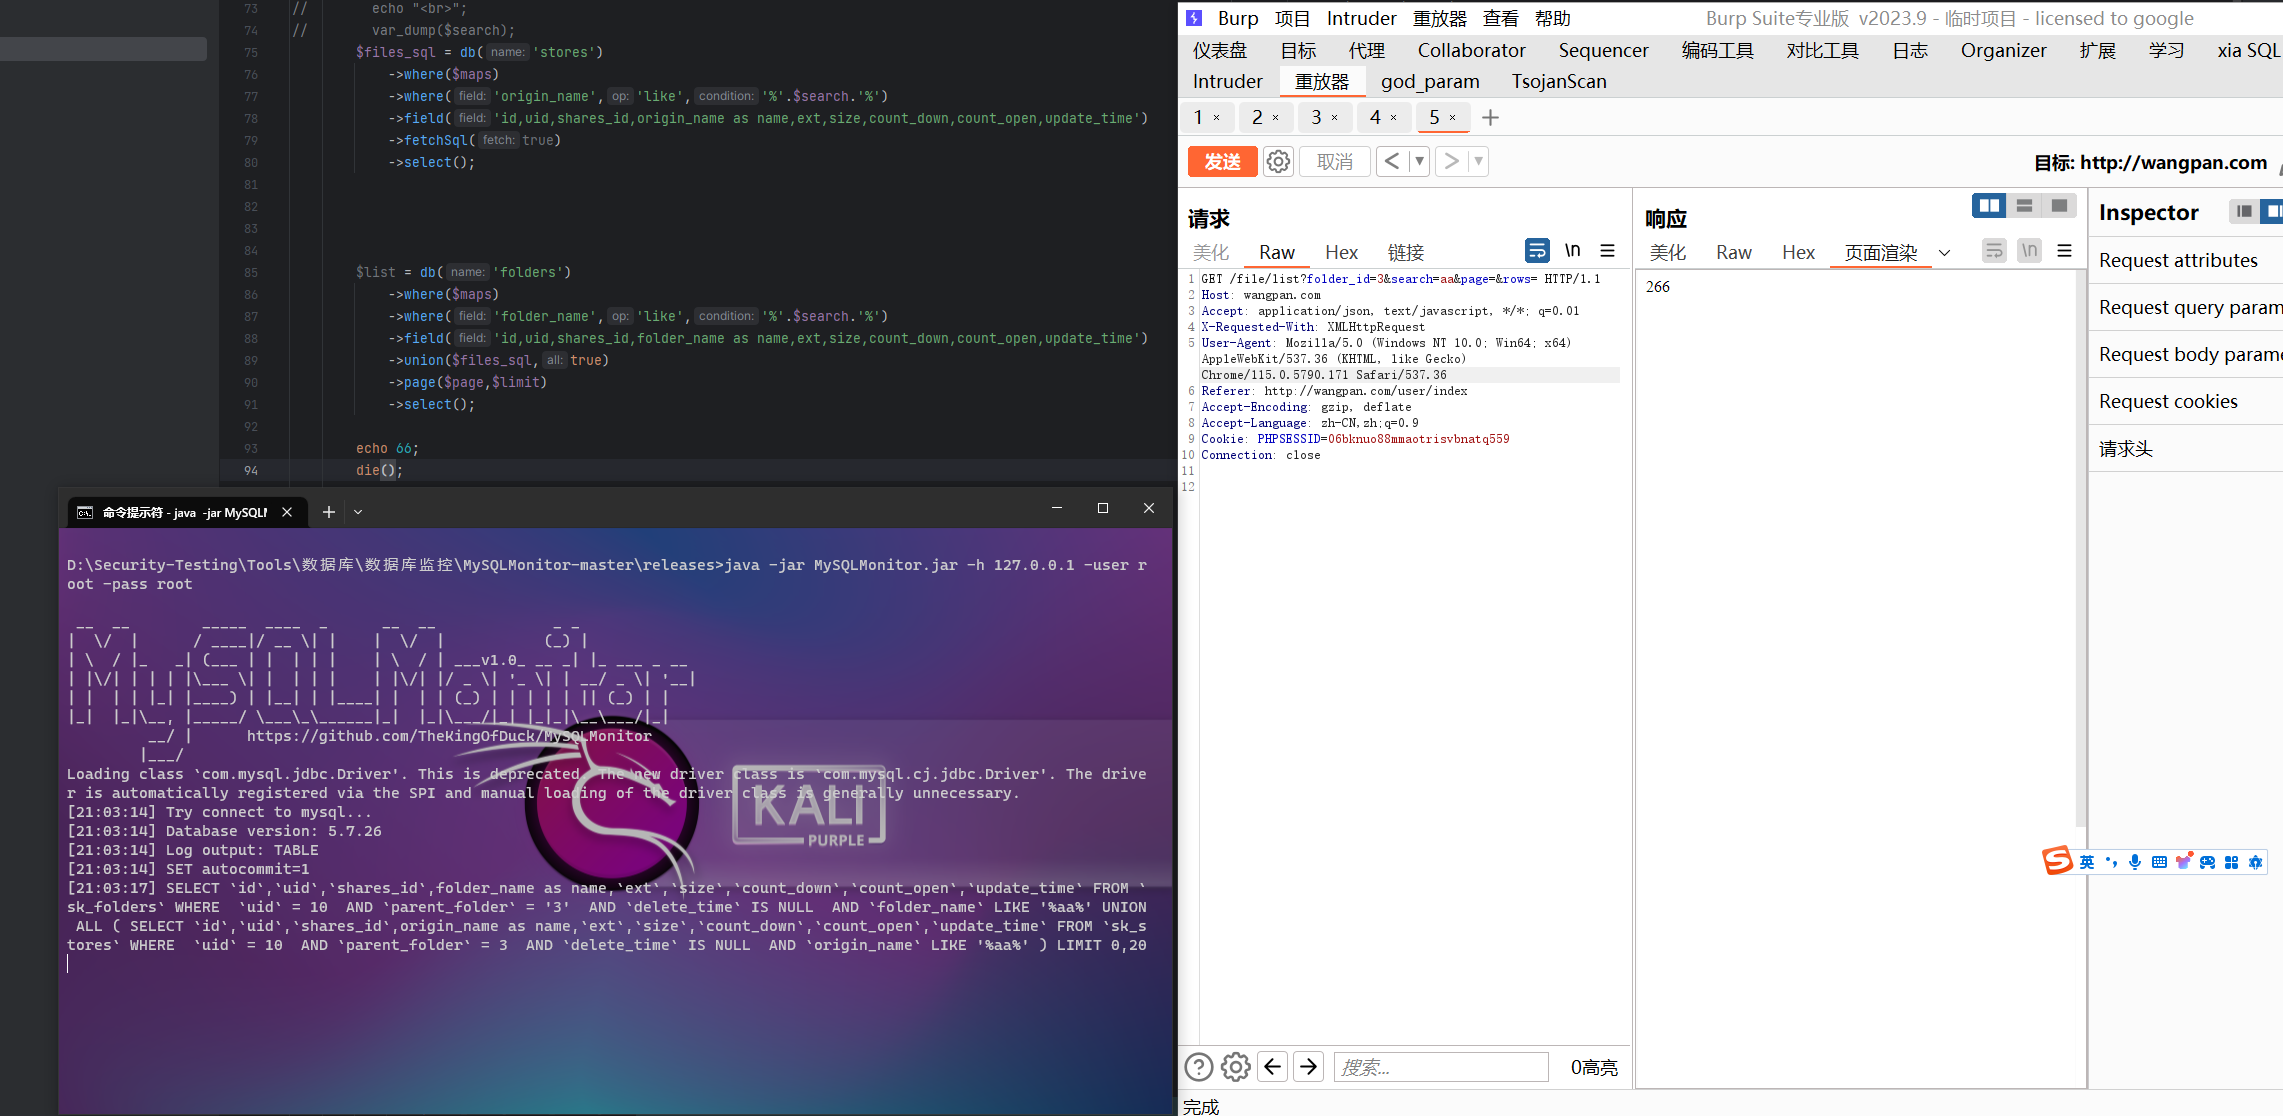Select the 页面渲染 response tab
The width and height of the screenshot is (2283, 1116).
[1880, 252]
